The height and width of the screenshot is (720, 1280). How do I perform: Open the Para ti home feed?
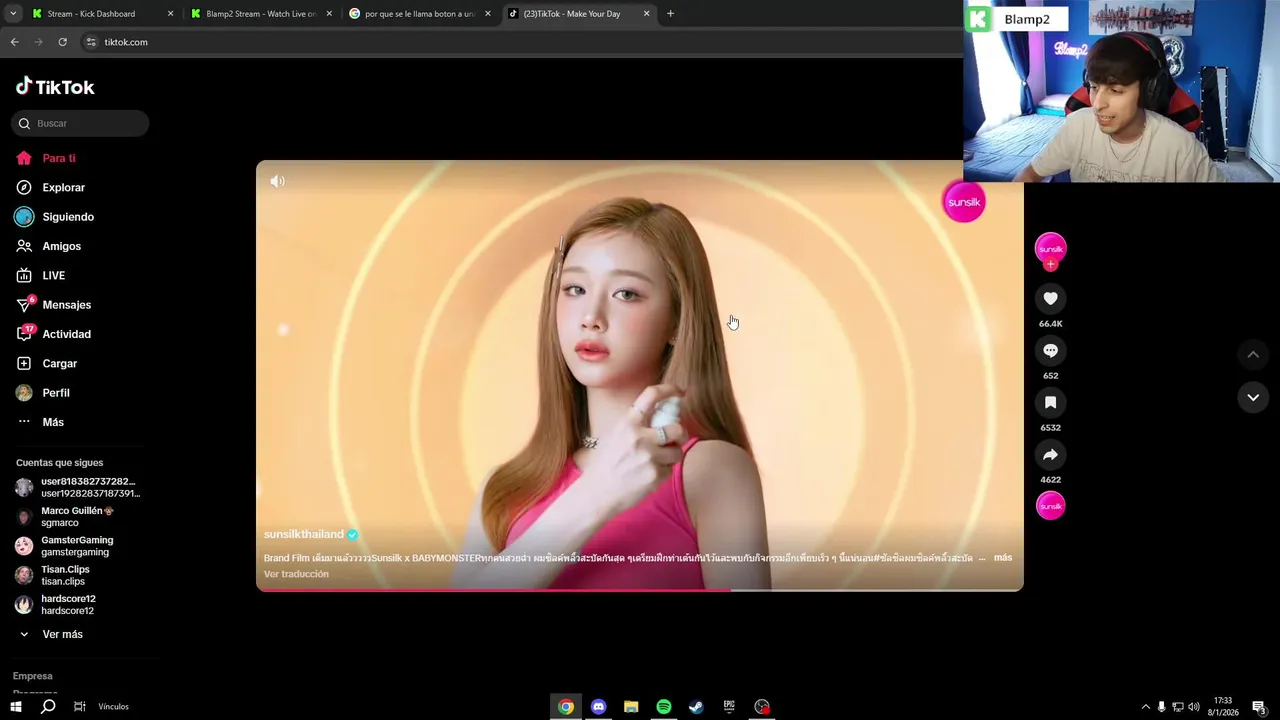tap(45, 158)
